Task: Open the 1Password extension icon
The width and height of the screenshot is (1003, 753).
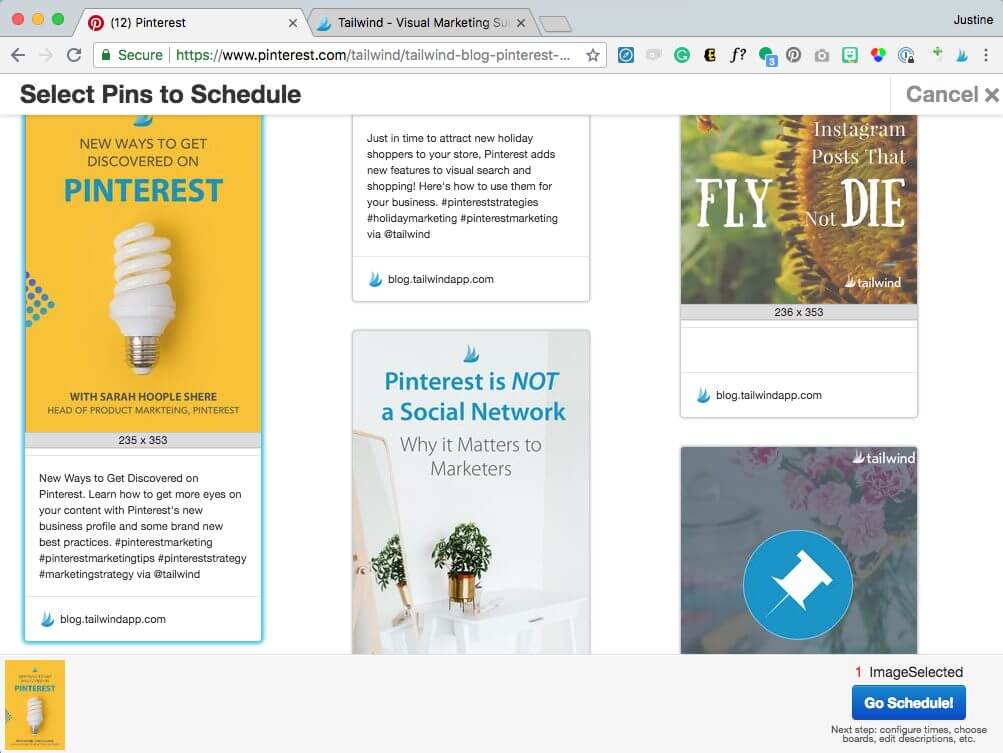Action: pos(906,55)
